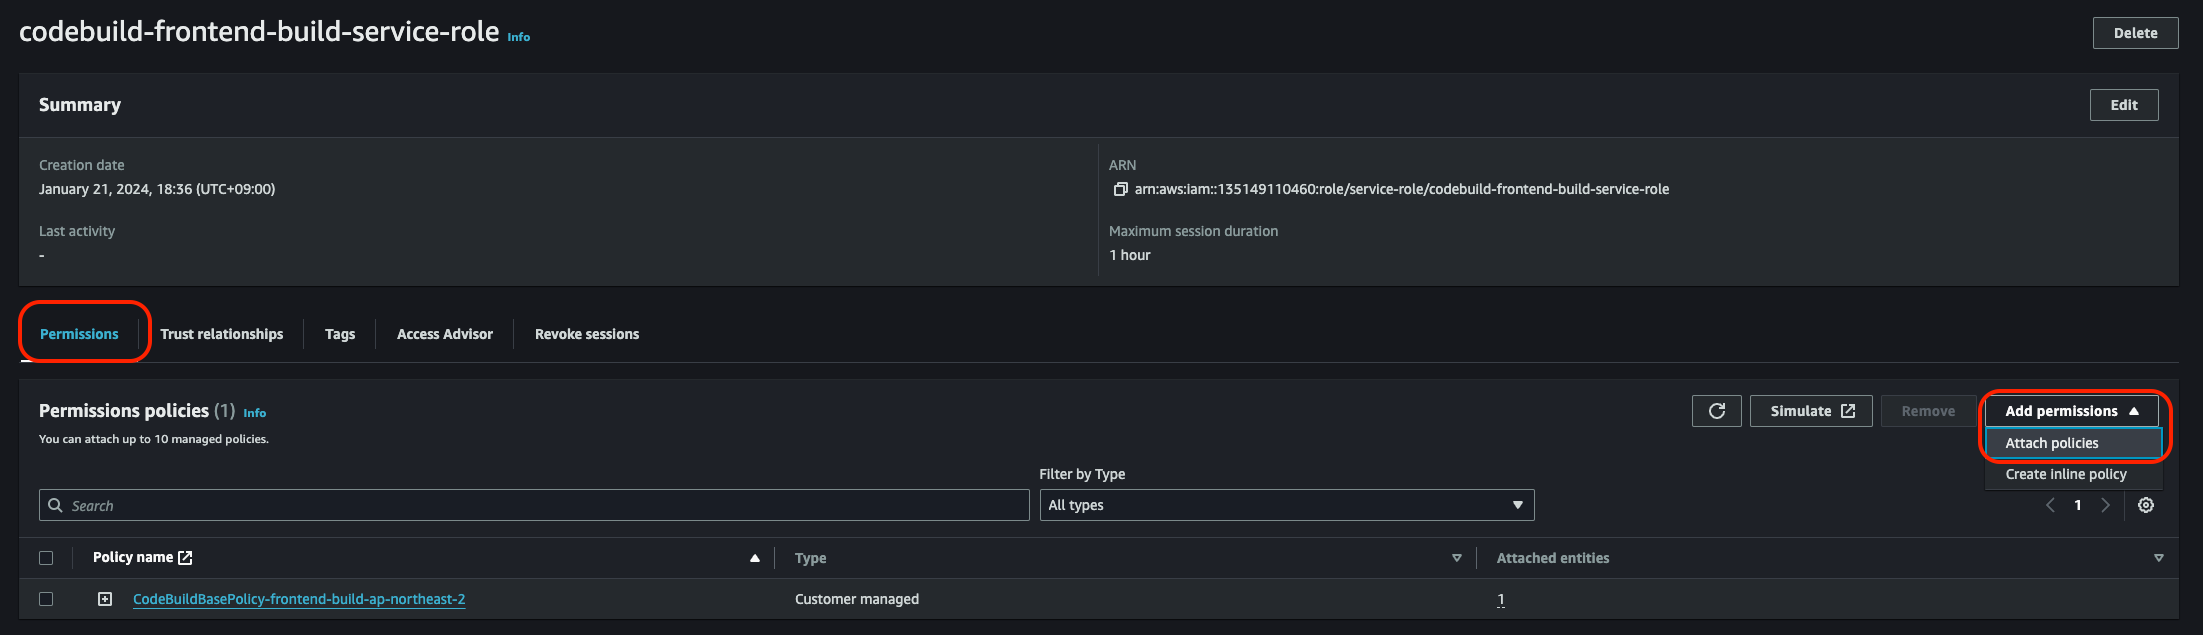Click the refresh policies icon button
Screen dimensions: 2203x635
pyautogui.click(x=1717, y=411)
